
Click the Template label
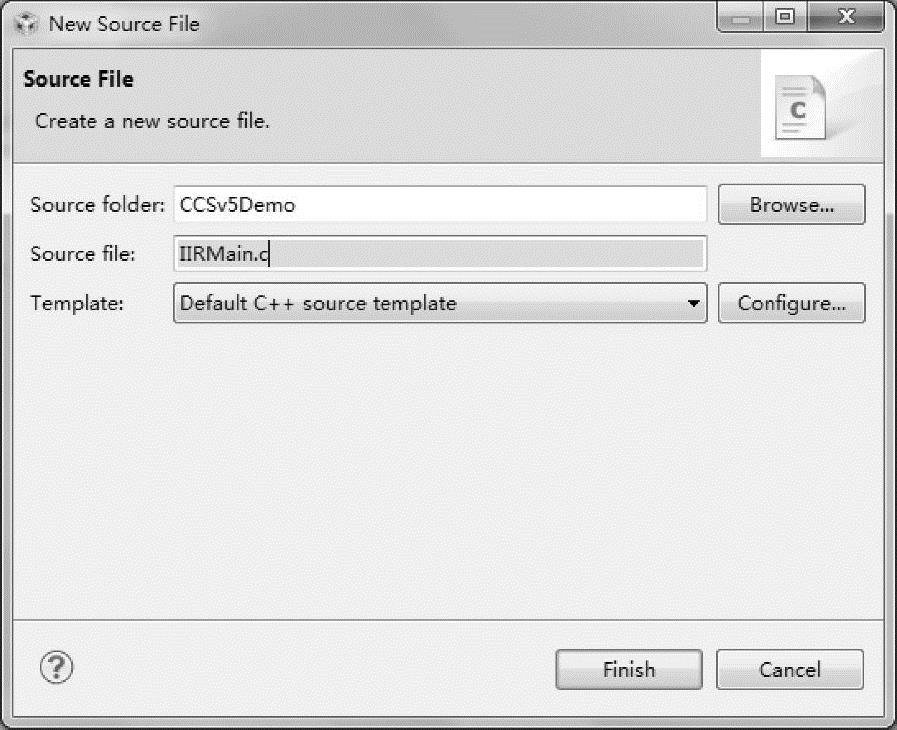77,303
